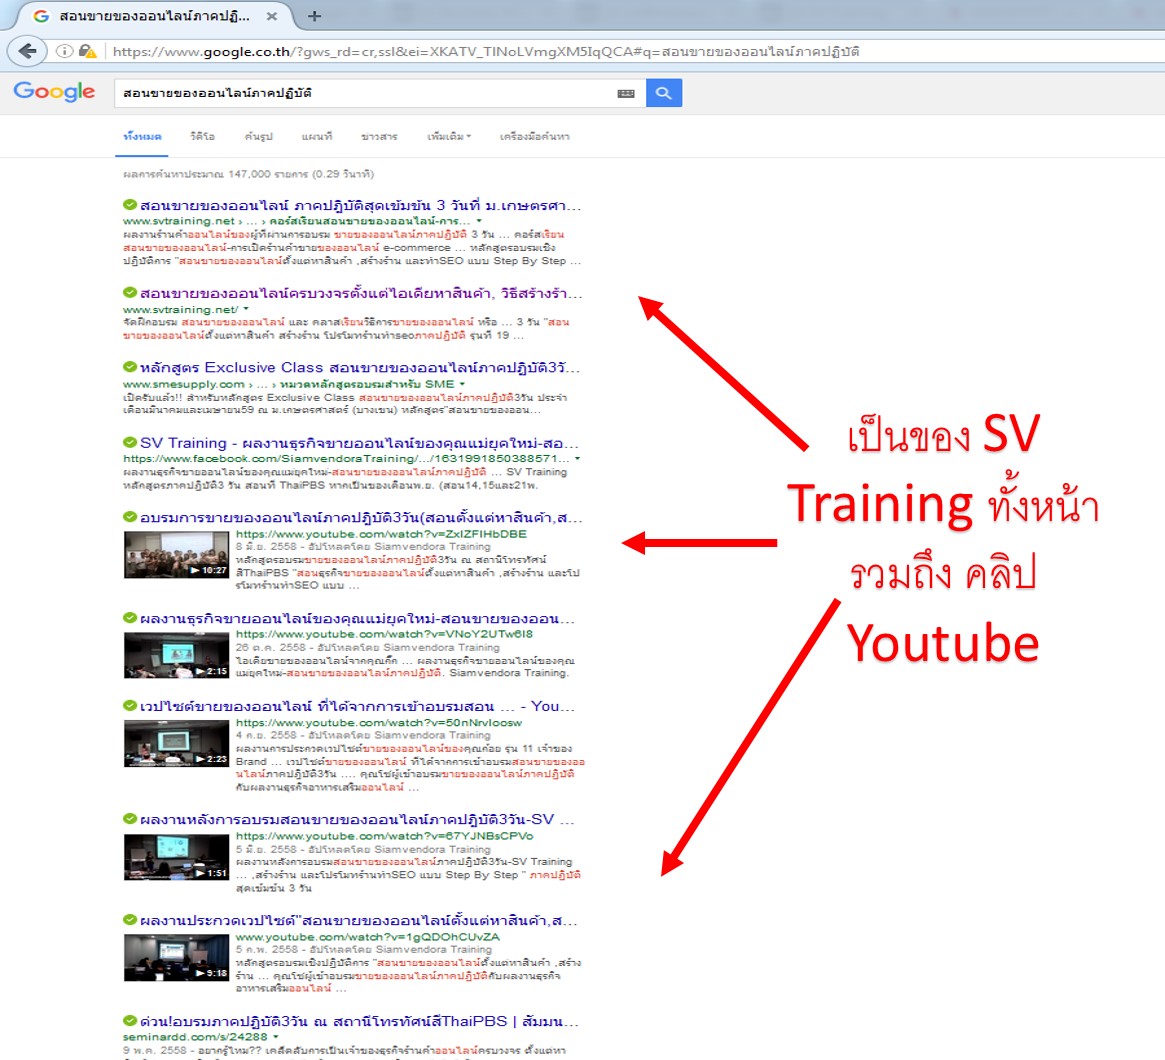Viewport: 1165px width, 1060px height.
Task: Switch to the 'วิดีโอ' (Videos) tab
Action: click(x=202, y=137)
